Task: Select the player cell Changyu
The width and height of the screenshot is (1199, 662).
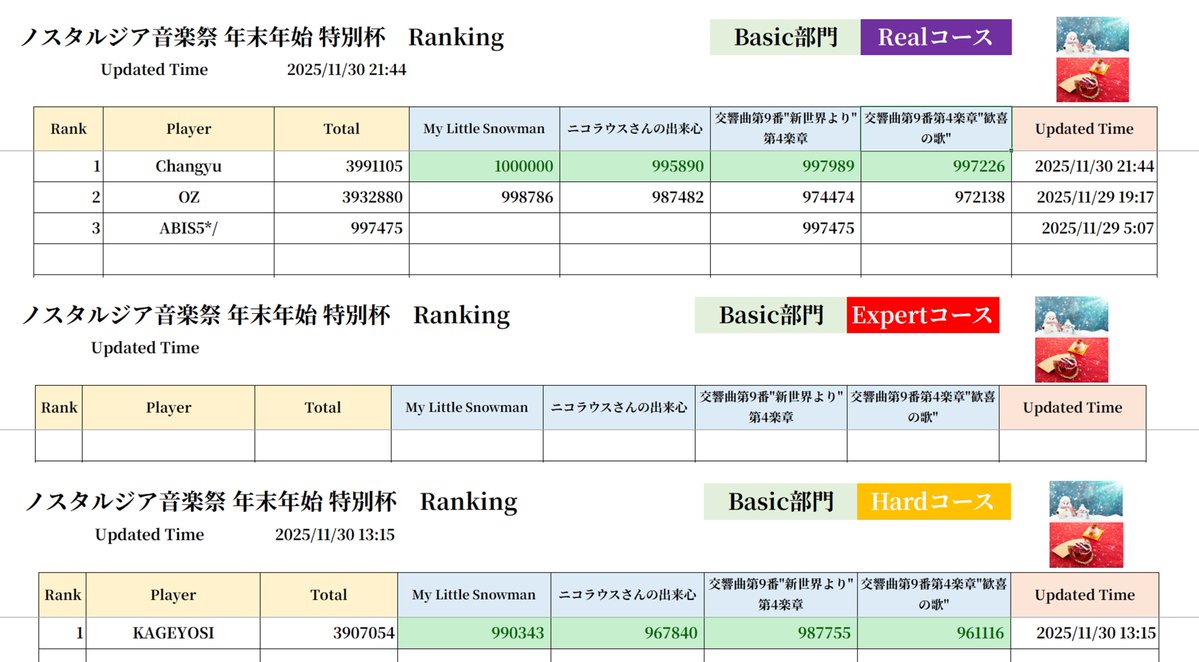Action: (189, 166)
